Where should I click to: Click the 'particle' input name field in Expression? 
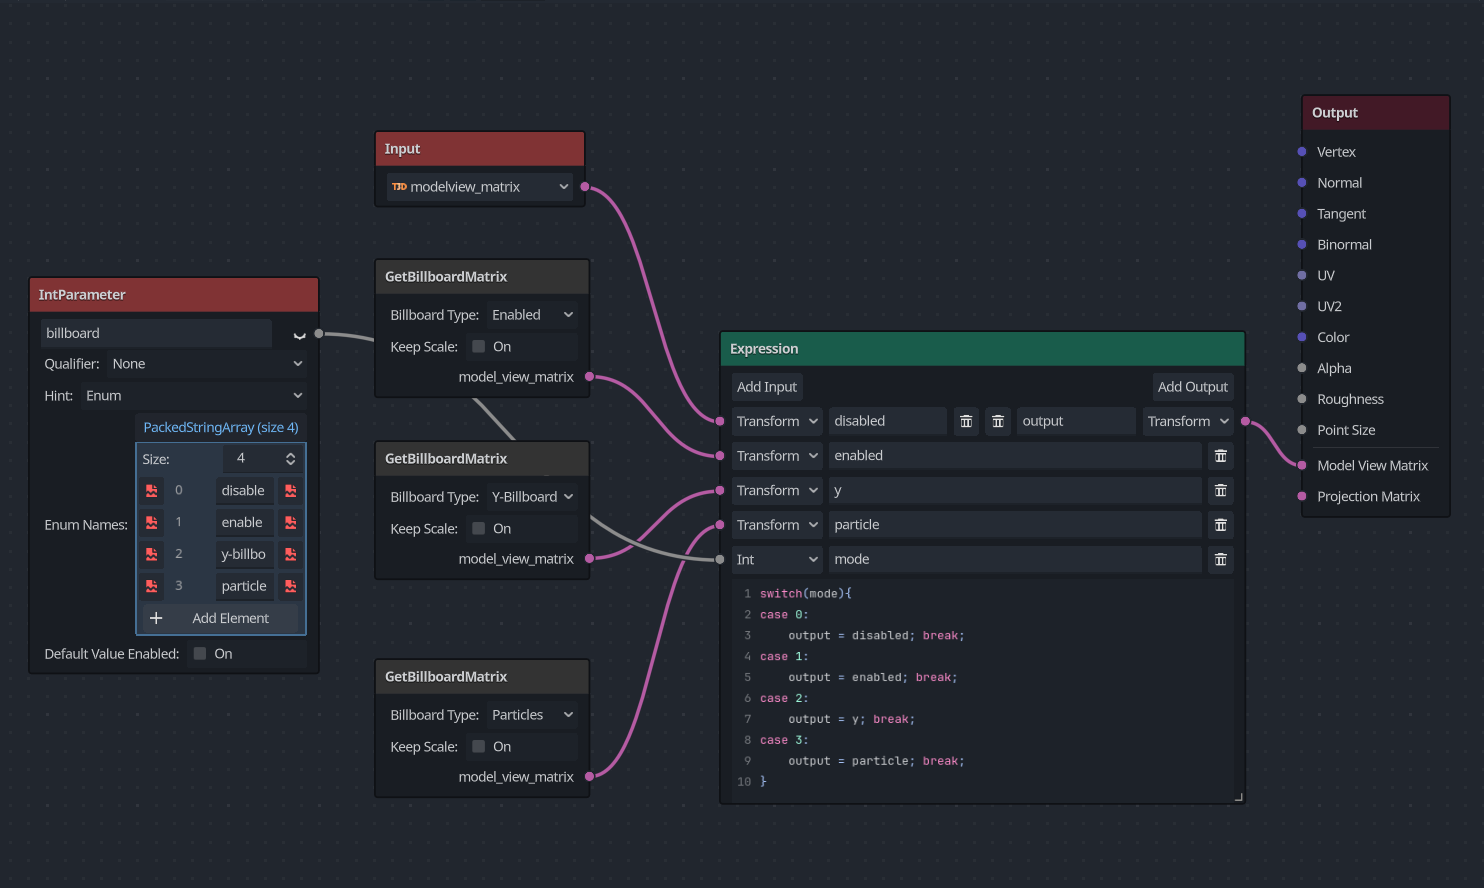pyautogui.click(x=1014, y=525)
